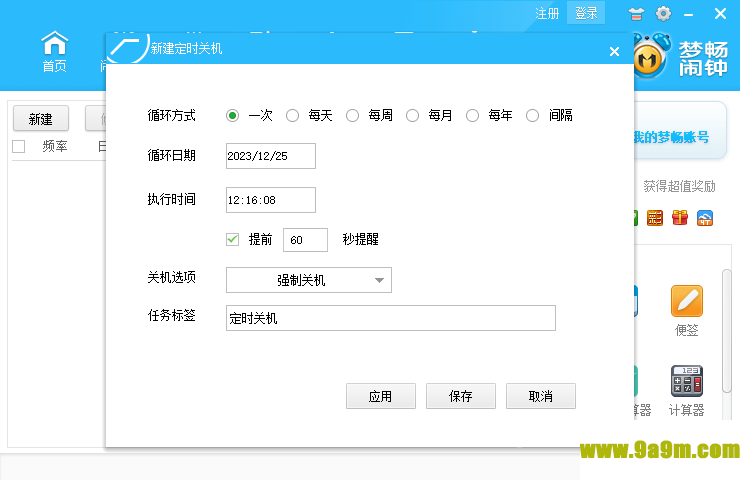Click the 新建 button in main window
This screenshot has height=480, width=740.
click(41, 118)
